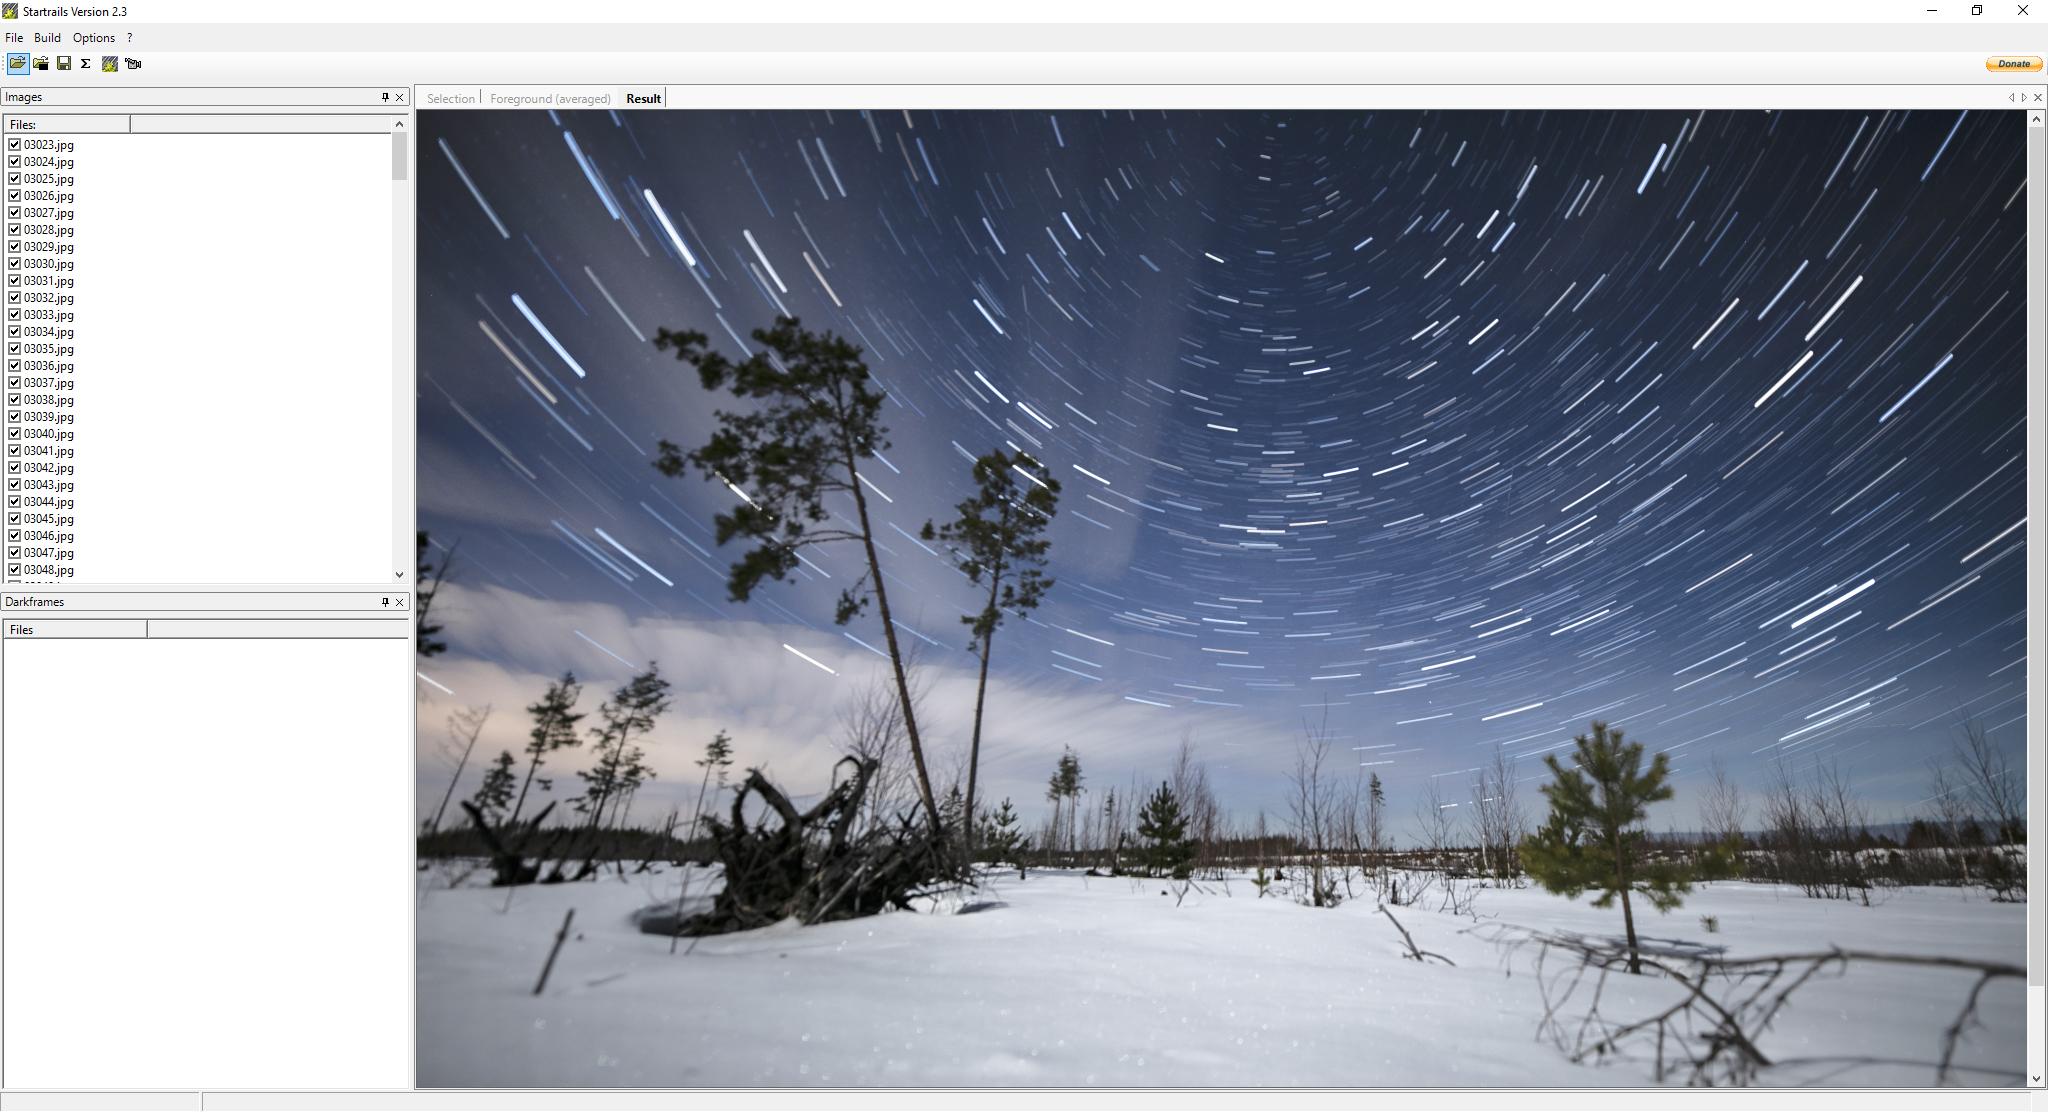Close the Darkframes panel

400,602
